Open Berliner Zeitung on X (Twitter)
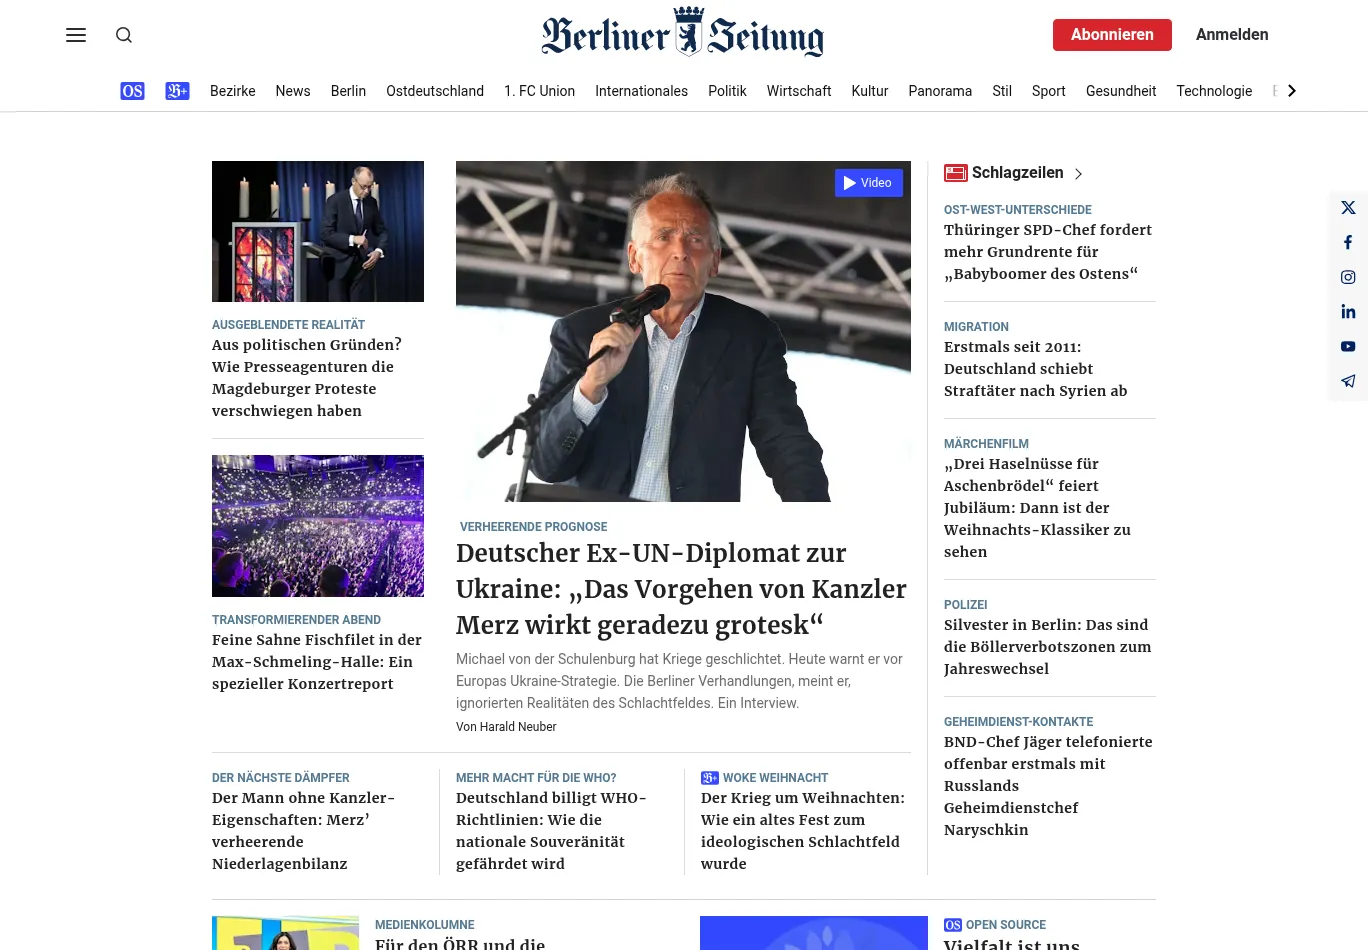This screenshot has width=1368, height=950. 1348,208
